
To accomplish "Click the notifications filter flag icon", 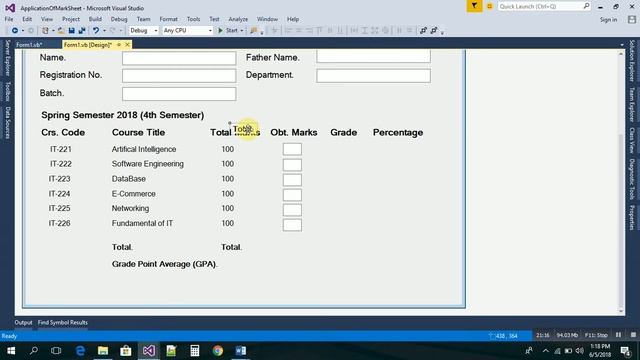I will click(474, 6).
